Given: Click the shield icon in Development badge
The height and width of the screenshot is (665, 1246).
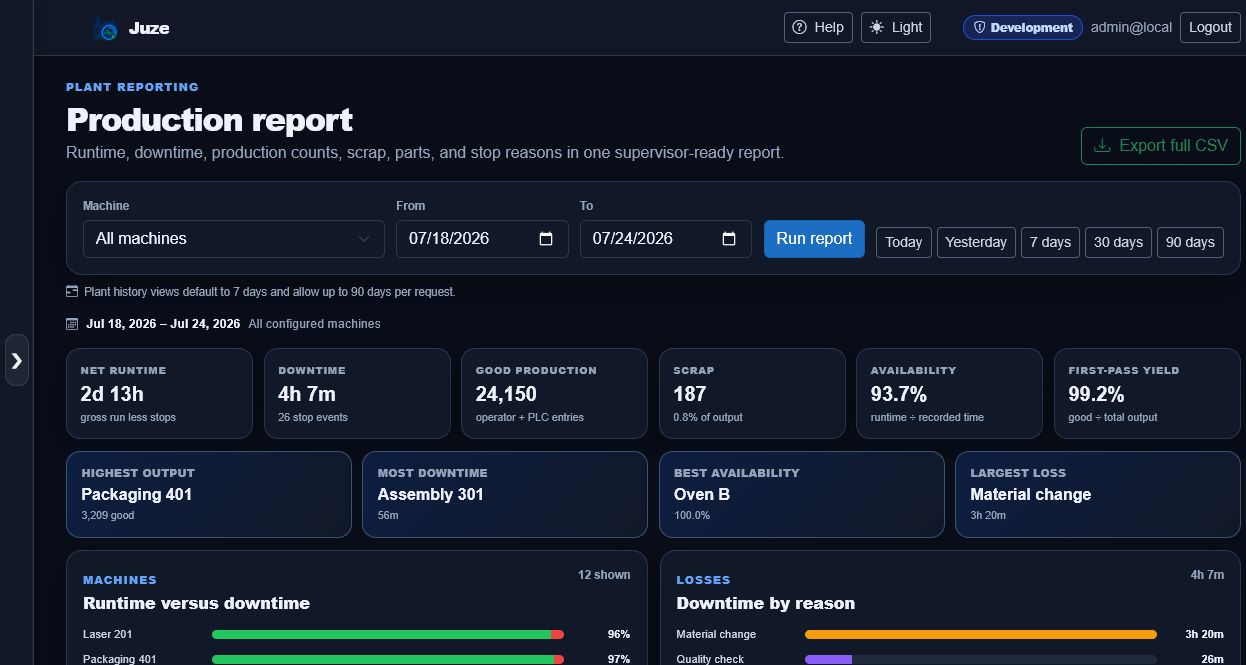Looking at the screenshot, I should [980, 28].
